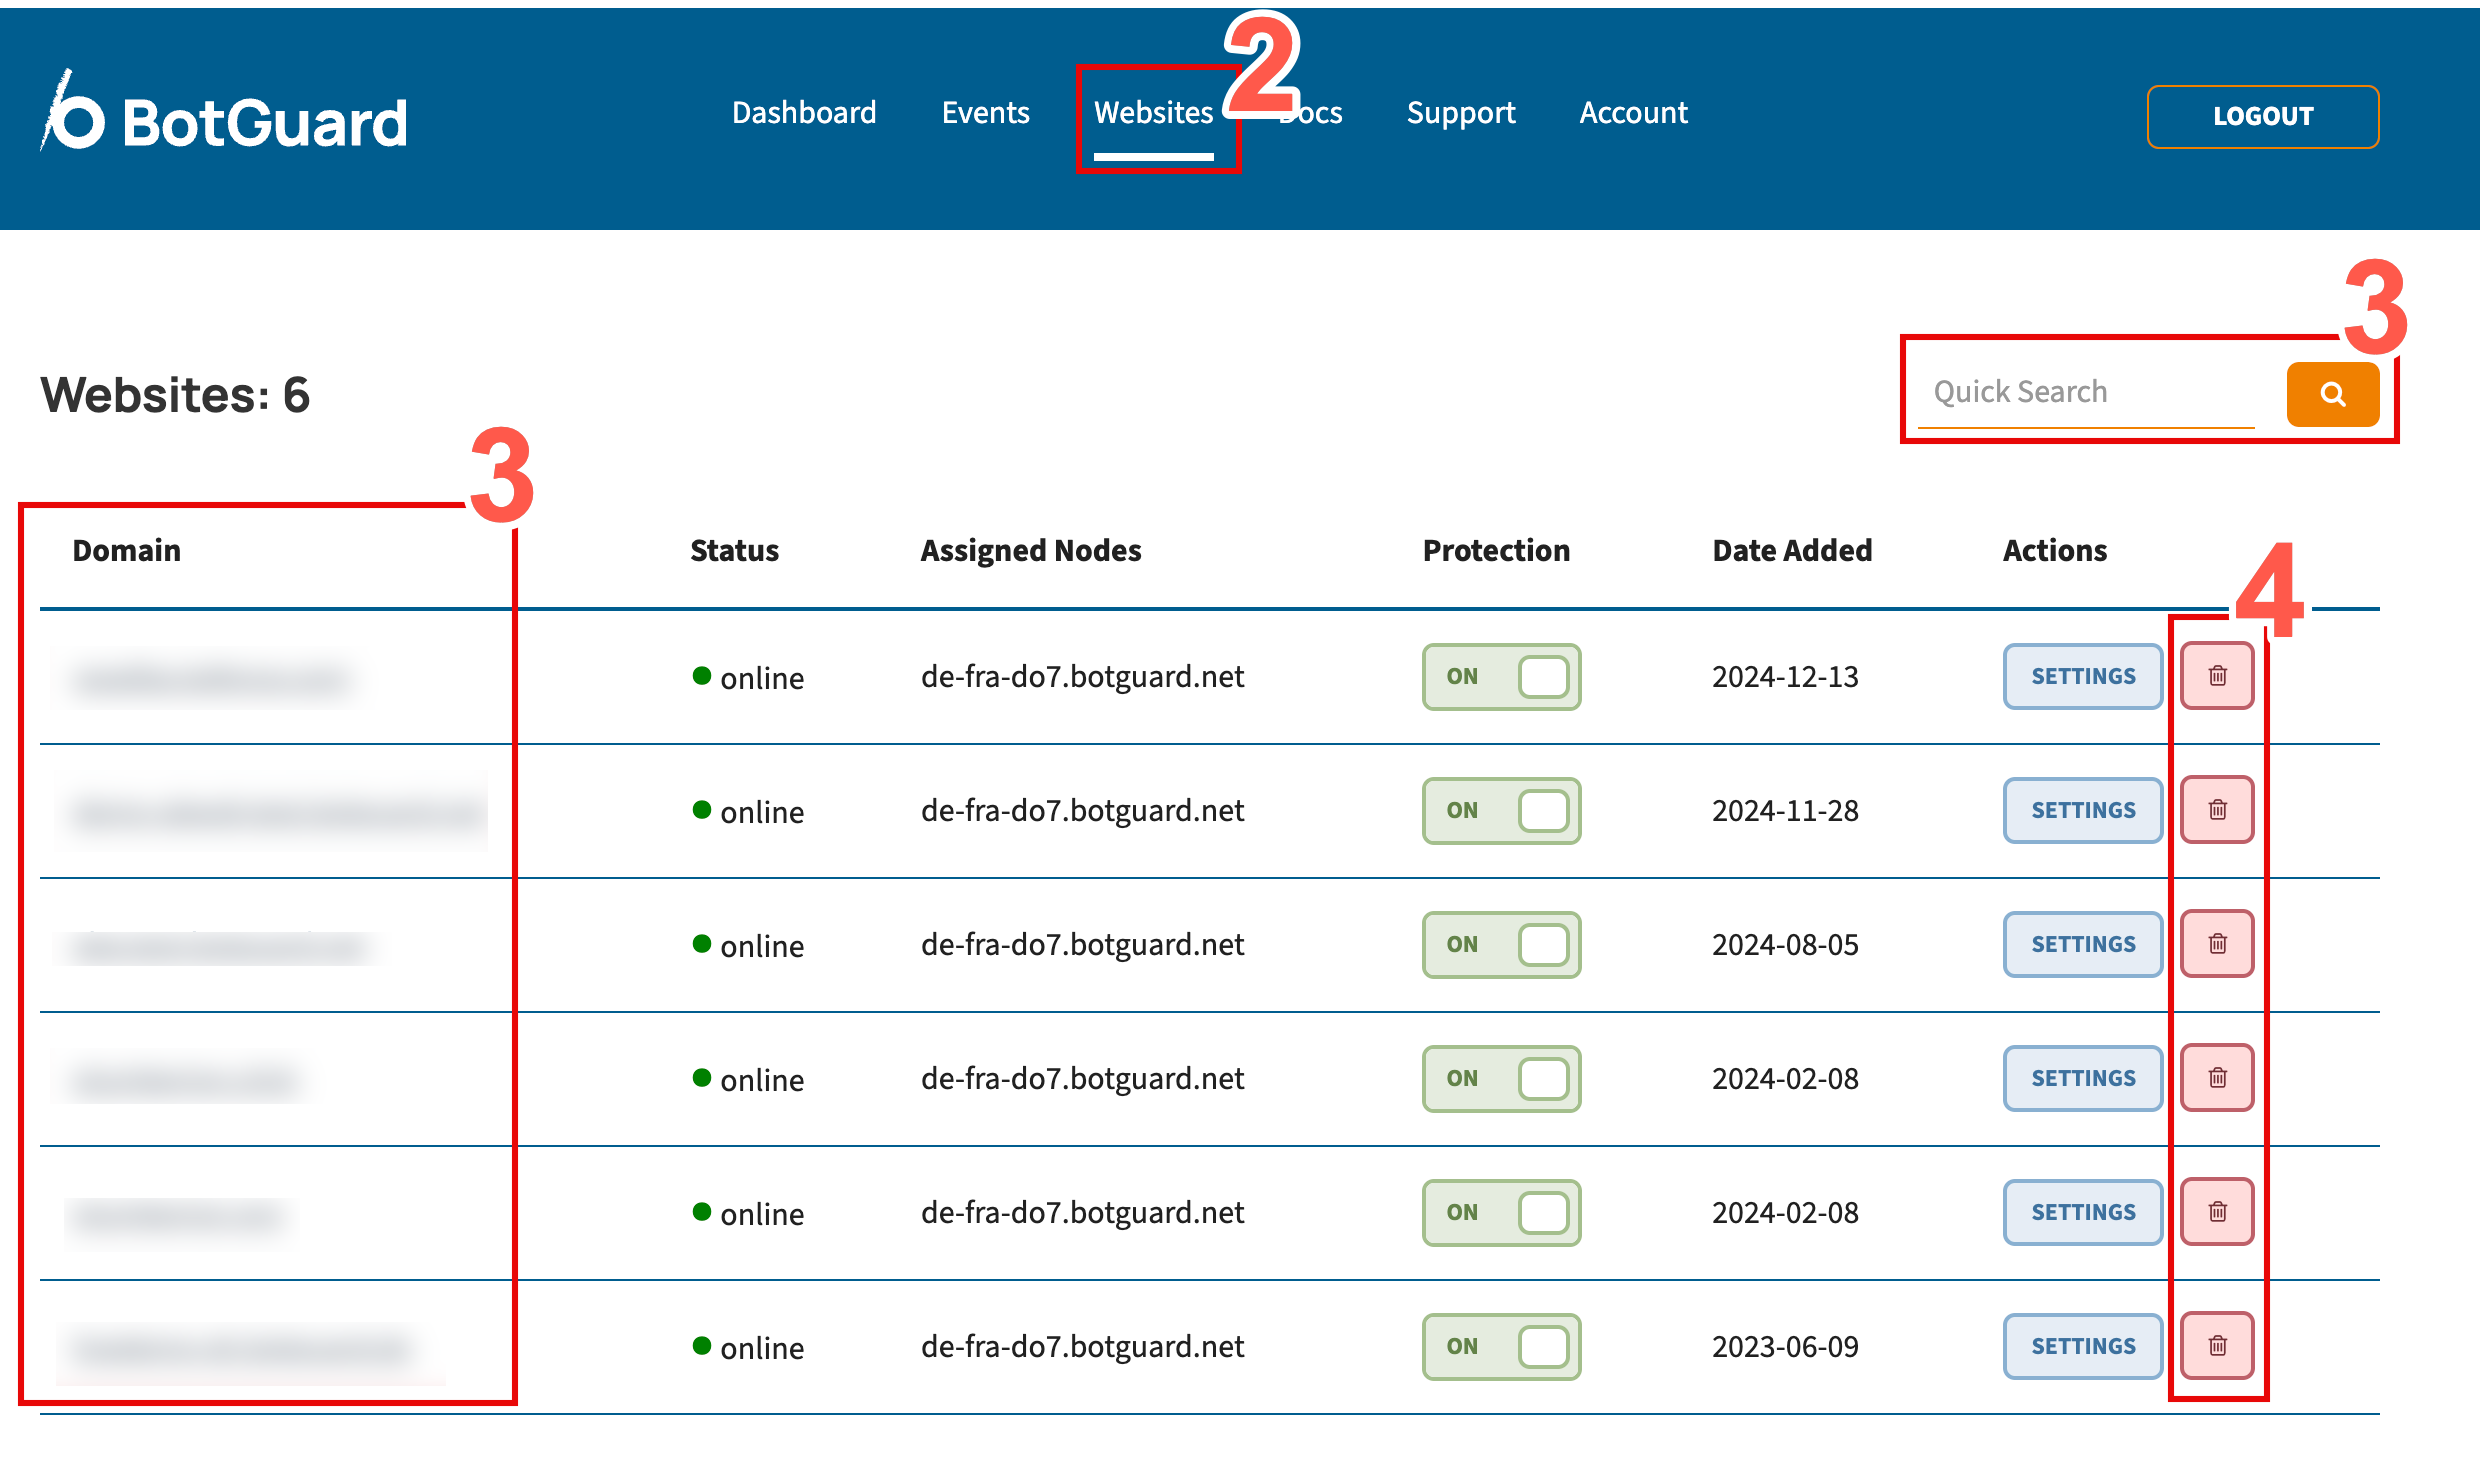Screen dimensions: 2480x1460
Task: Go to the Websites tab
Action: [x=1153, y=113]
